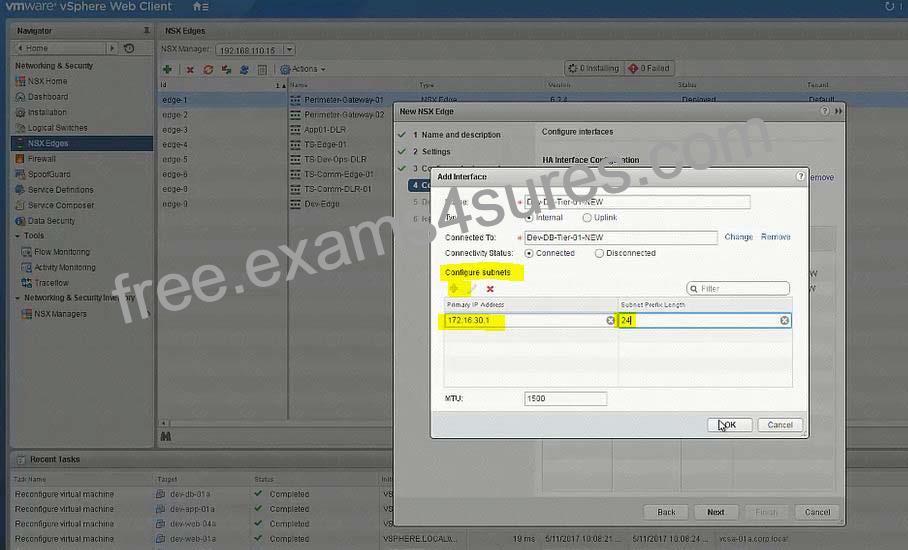Collapse the Networking & Security Inventory section
Screen dimensions: 908x550
point(17,298)
